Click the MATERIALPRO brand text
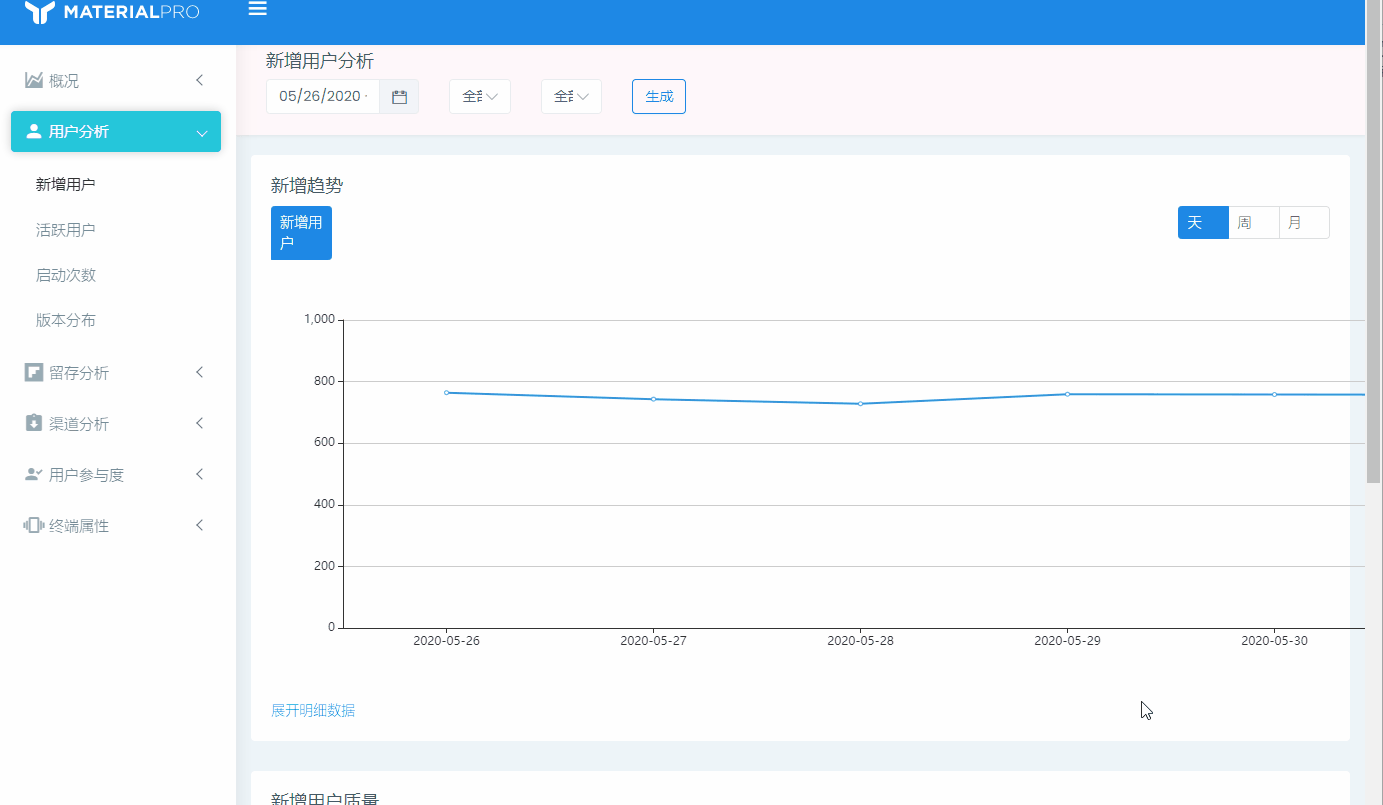This screenshot has width=1383, height=805. point(131,12)
